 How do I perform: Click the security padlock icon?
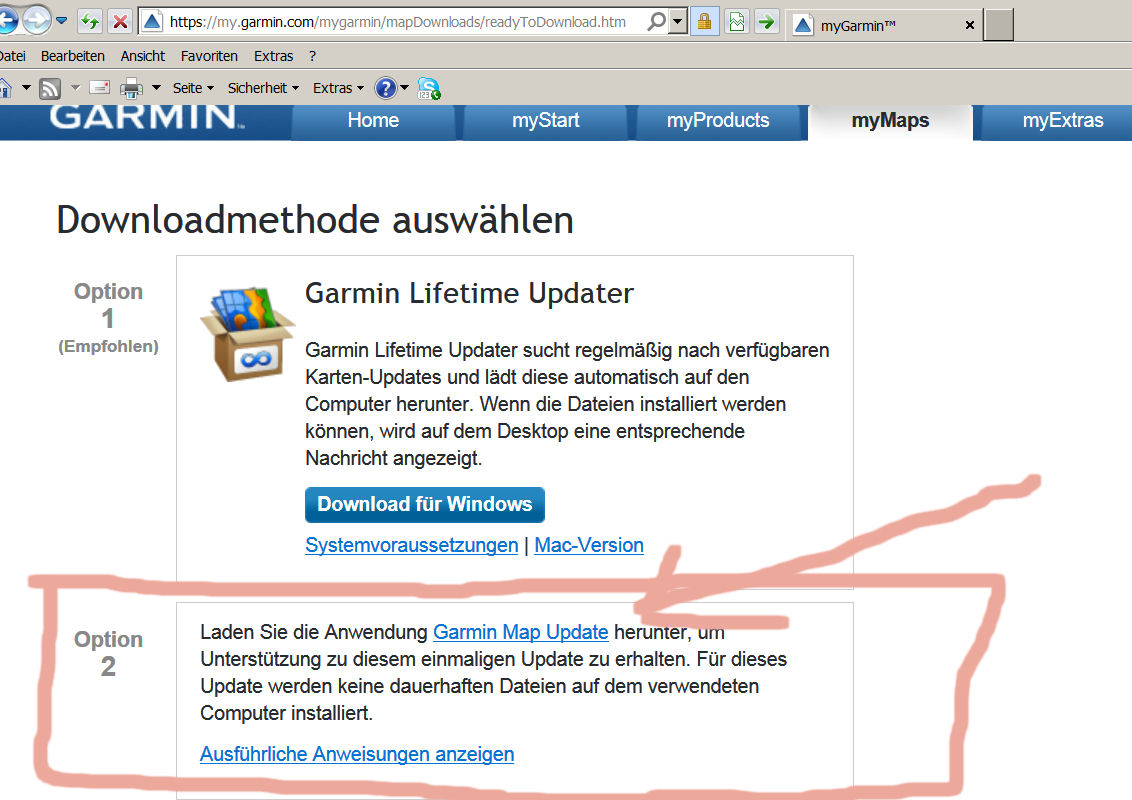pos(704,21)
